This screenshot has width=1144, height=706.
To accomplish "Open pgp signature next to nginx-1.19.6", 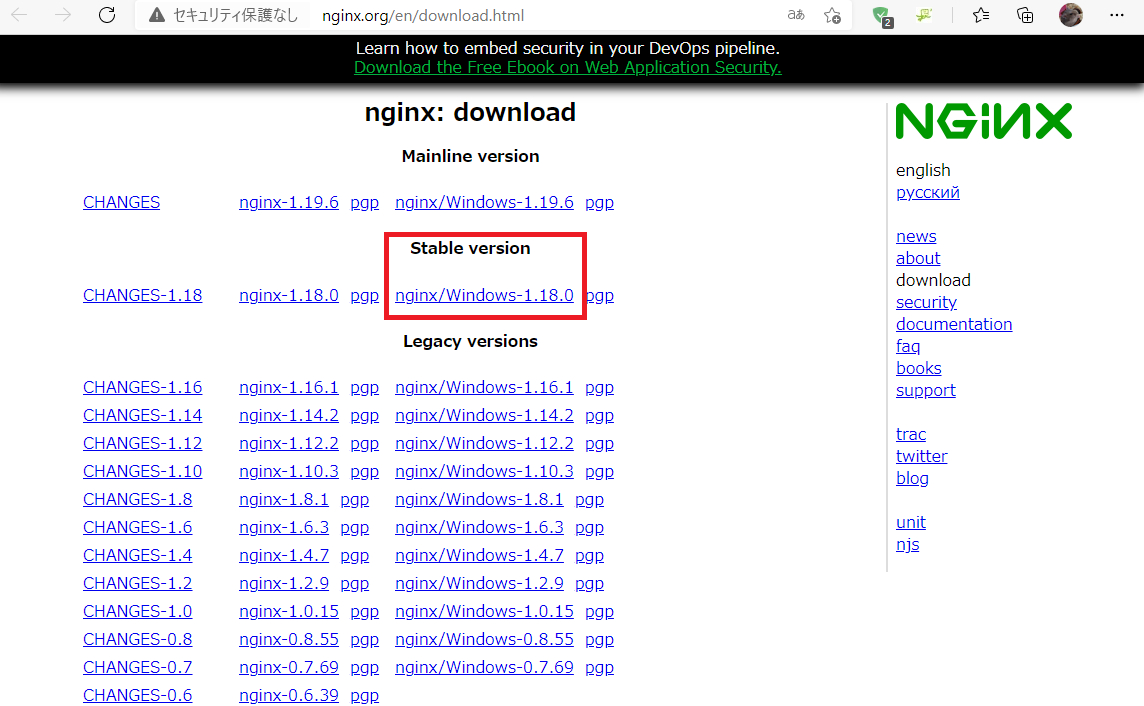I will coord(364,203).
